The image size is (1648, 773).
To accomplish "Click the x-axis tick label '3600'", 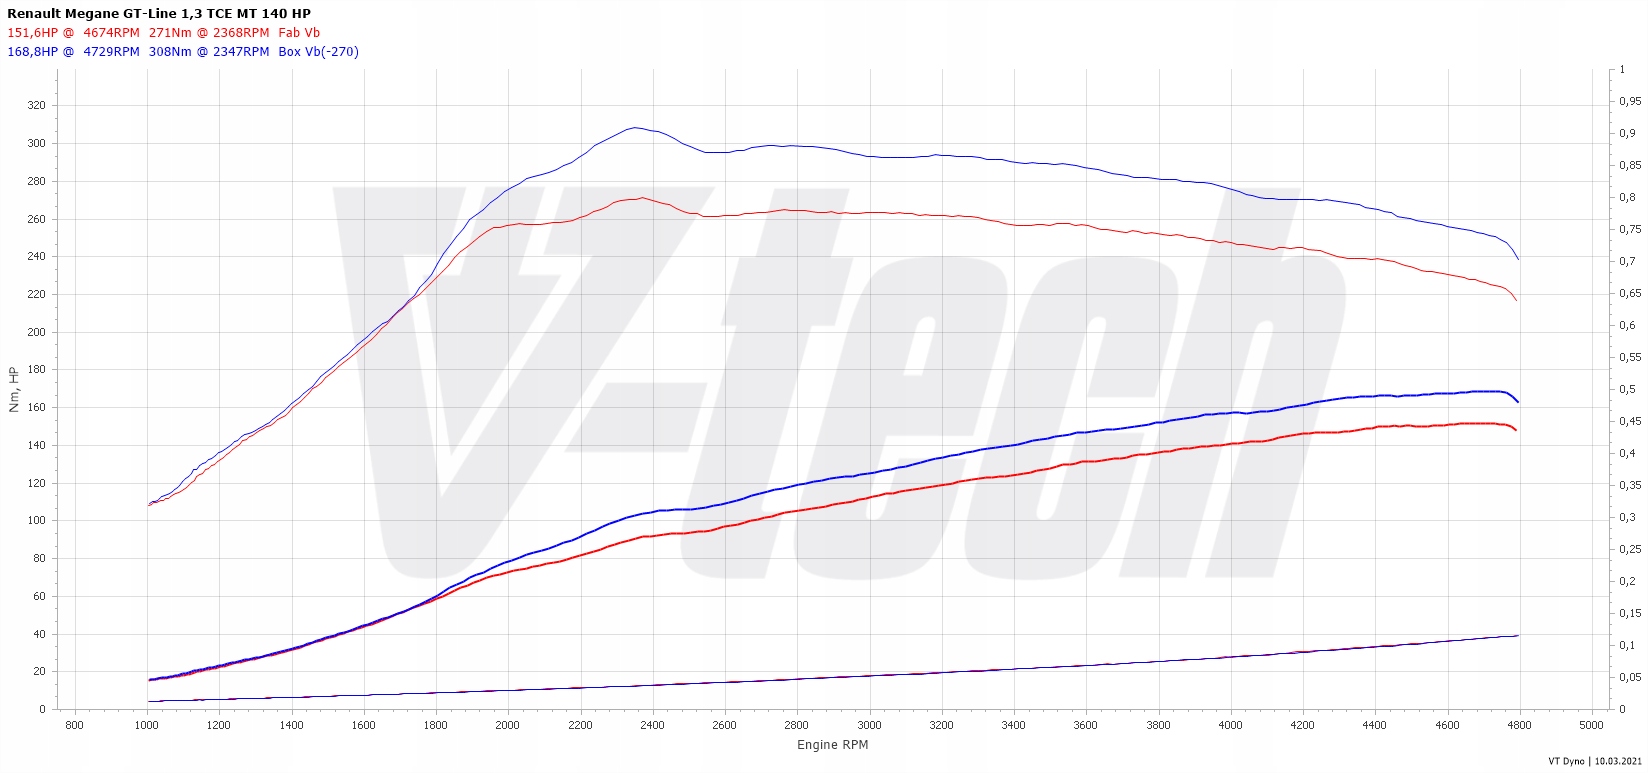I will (x=1086, y=726).
